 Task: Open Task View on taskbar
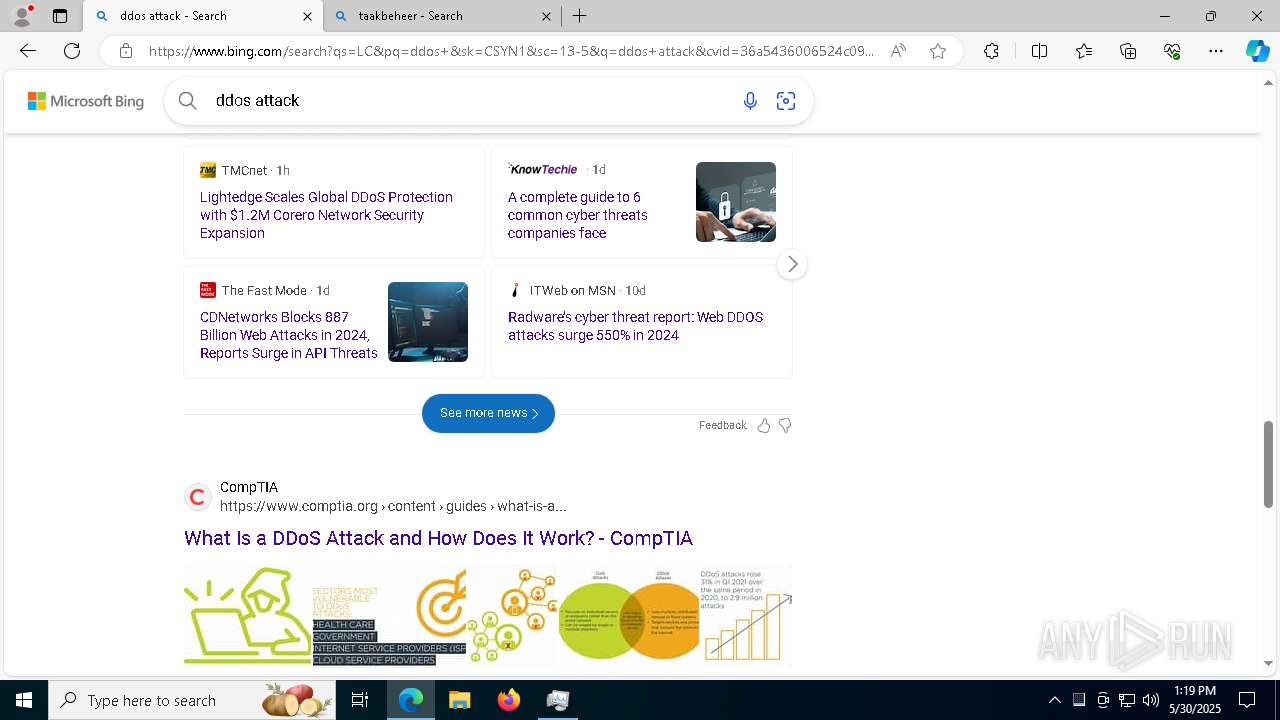360,700
